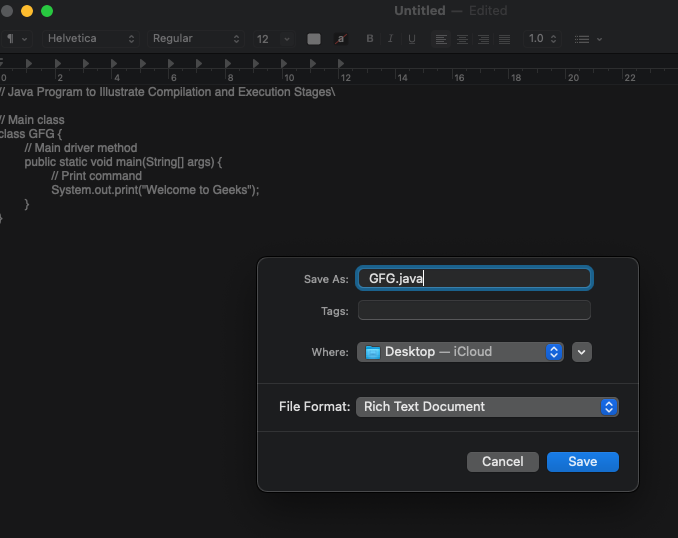Open the Regular typeface dropdown

[195, 39]
